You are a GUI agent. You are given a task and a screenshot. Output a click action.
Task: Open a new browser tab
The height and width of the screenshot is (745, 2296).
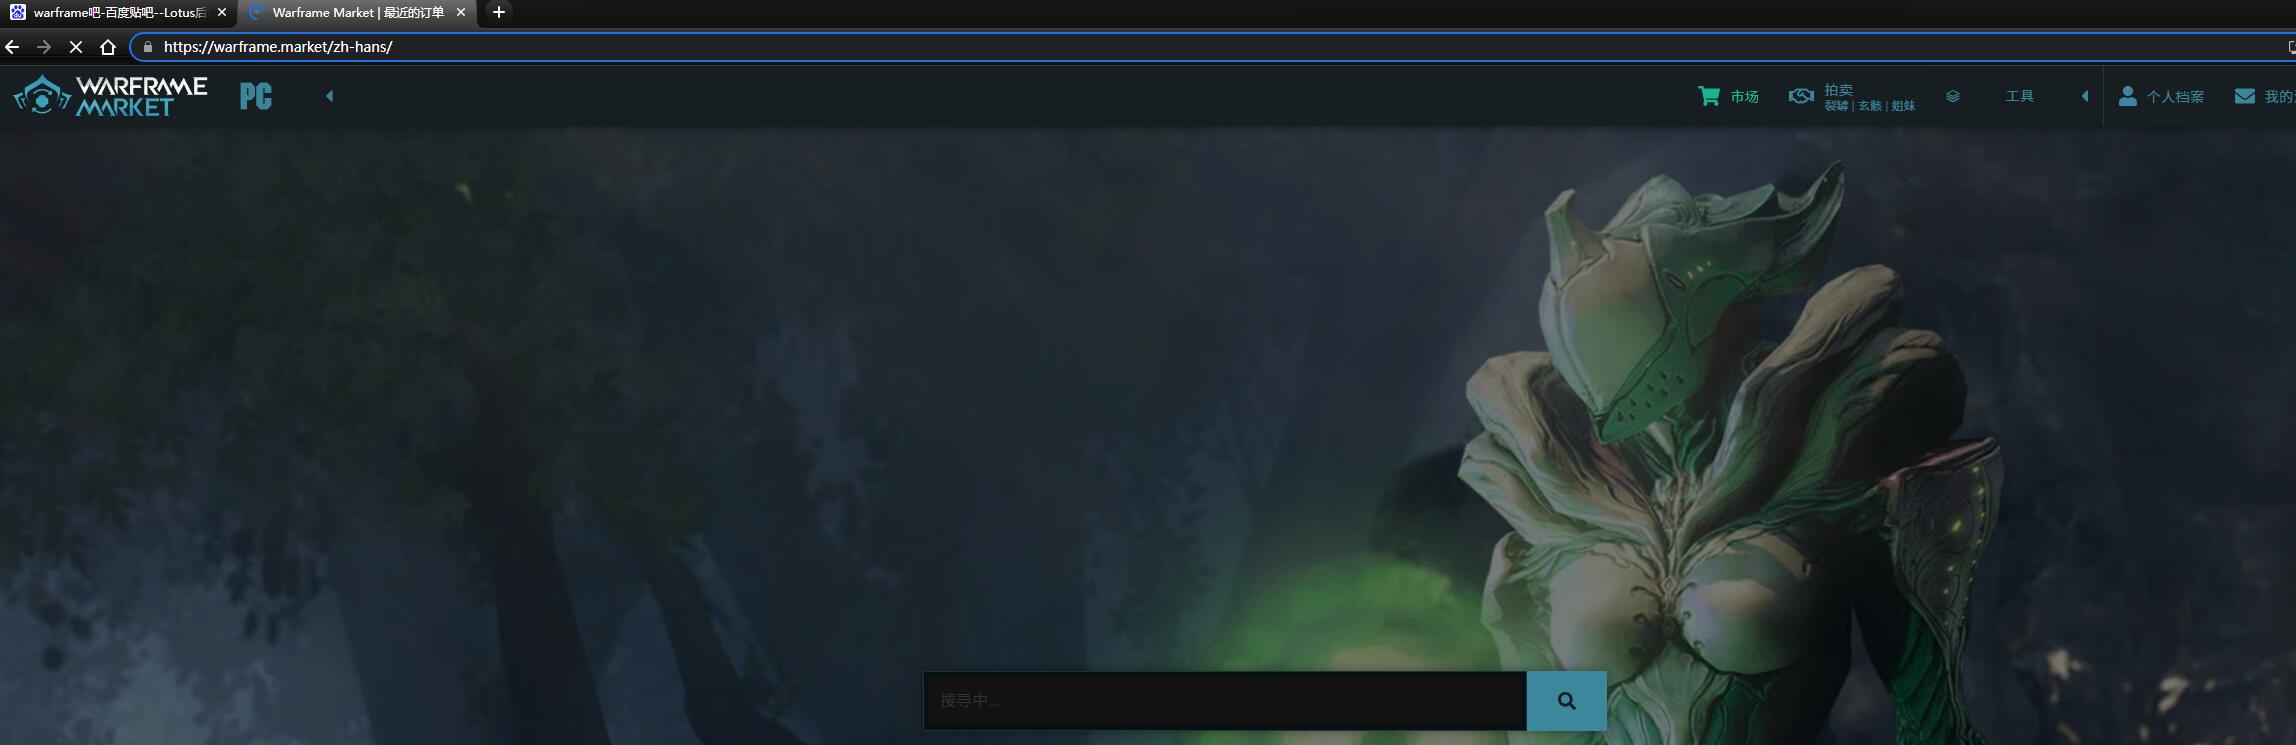pyautogui.click(x=499, y=13)
